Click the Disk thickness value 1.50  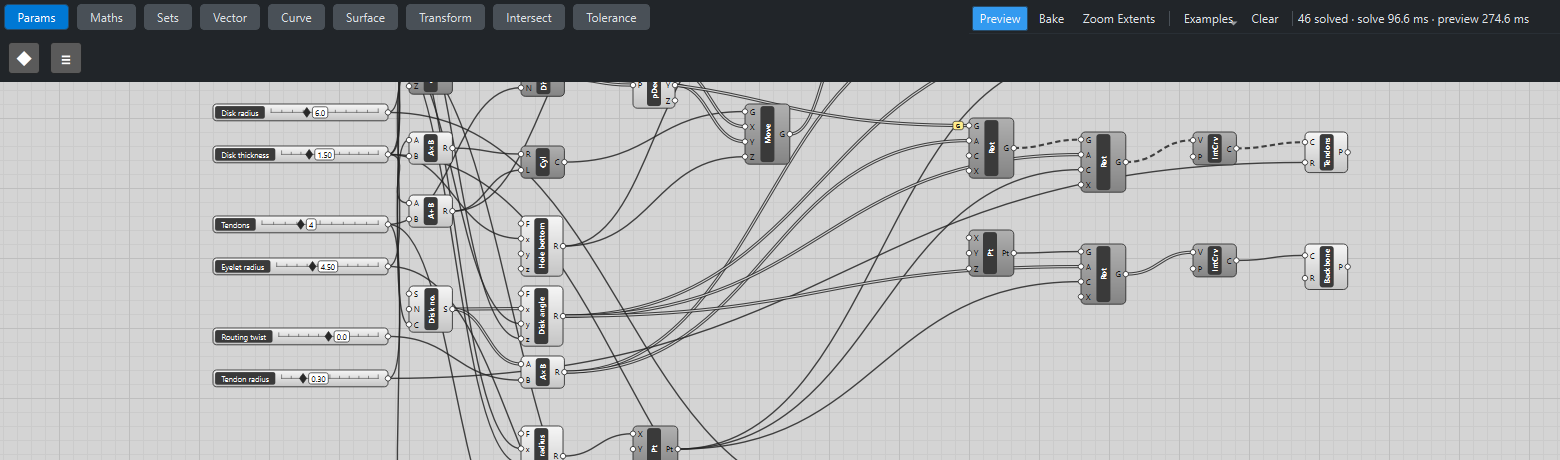click(324, 155)
